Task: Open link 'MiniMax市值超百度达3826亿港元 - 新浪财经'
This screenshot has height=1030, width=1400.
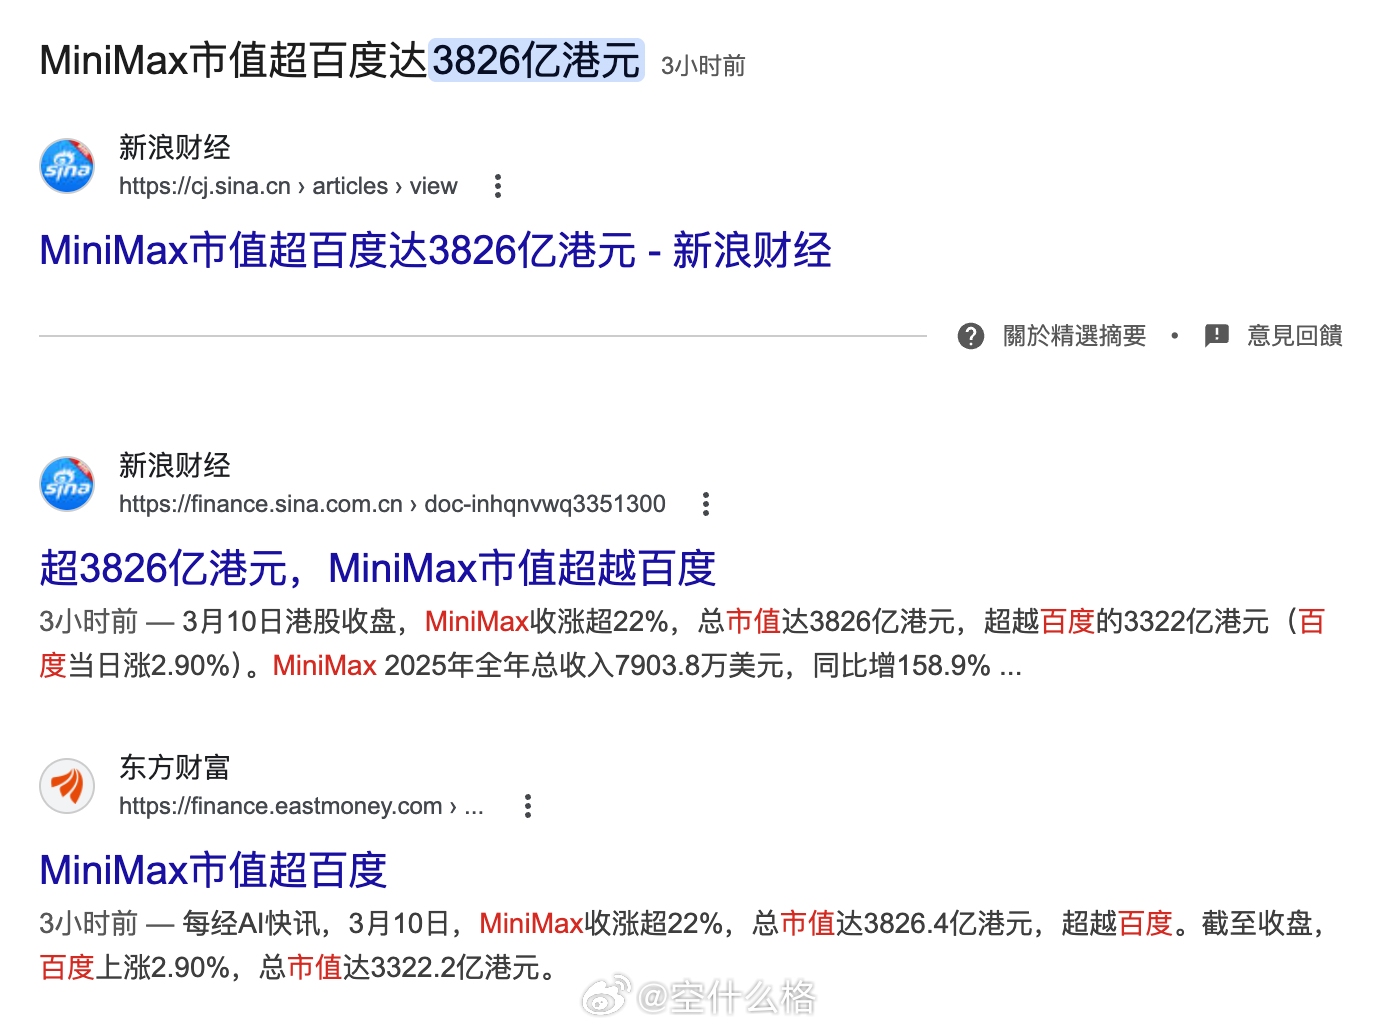Action: 435,250
